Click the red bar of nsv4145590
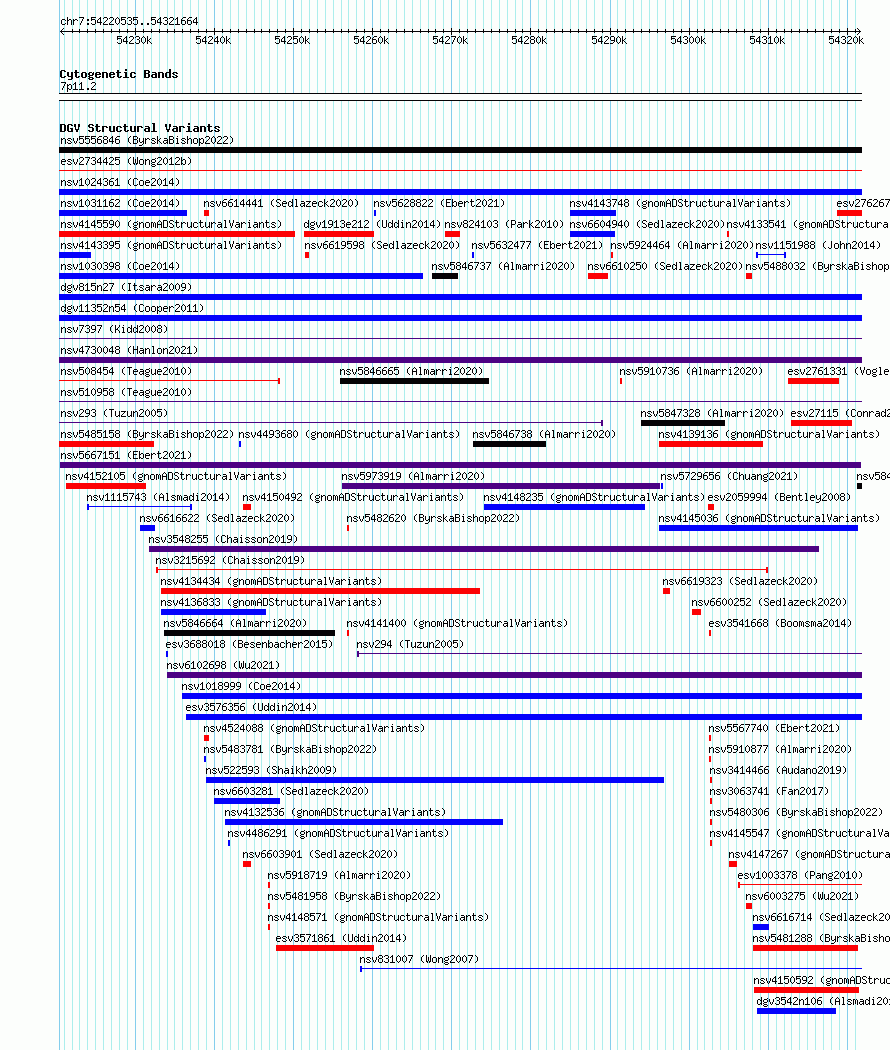 coord(177,234)
